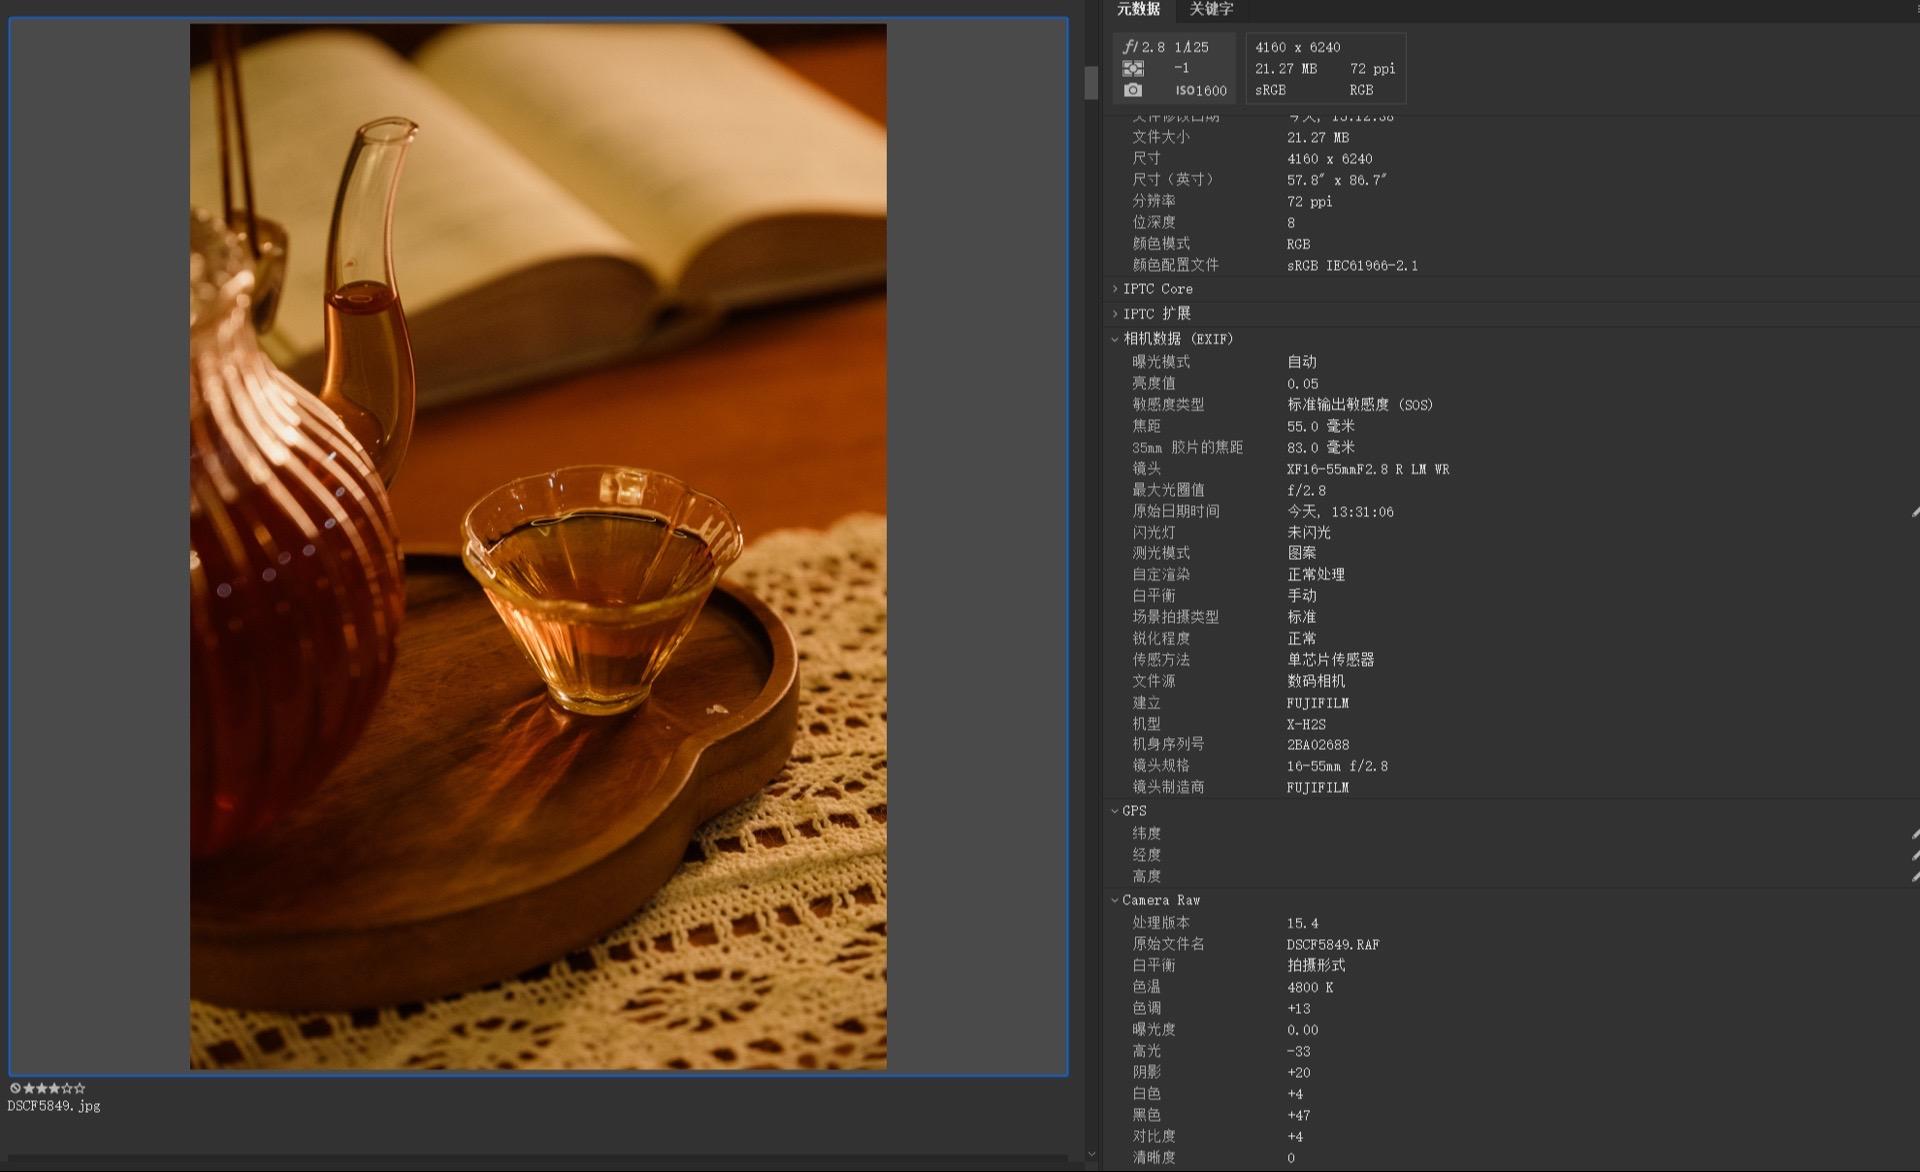Click the 位深度 value 8
Image resolution: width=1920 pixels, height=1172 pixels.
click(1291, 223)
